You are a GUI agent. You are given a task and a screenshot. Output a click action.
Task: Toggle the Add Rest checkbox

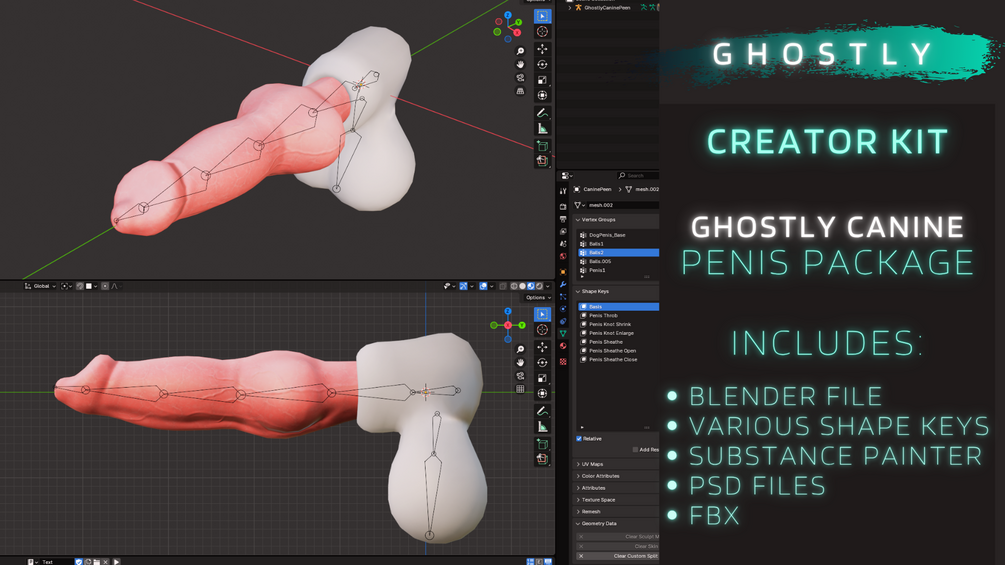(635, 450)
